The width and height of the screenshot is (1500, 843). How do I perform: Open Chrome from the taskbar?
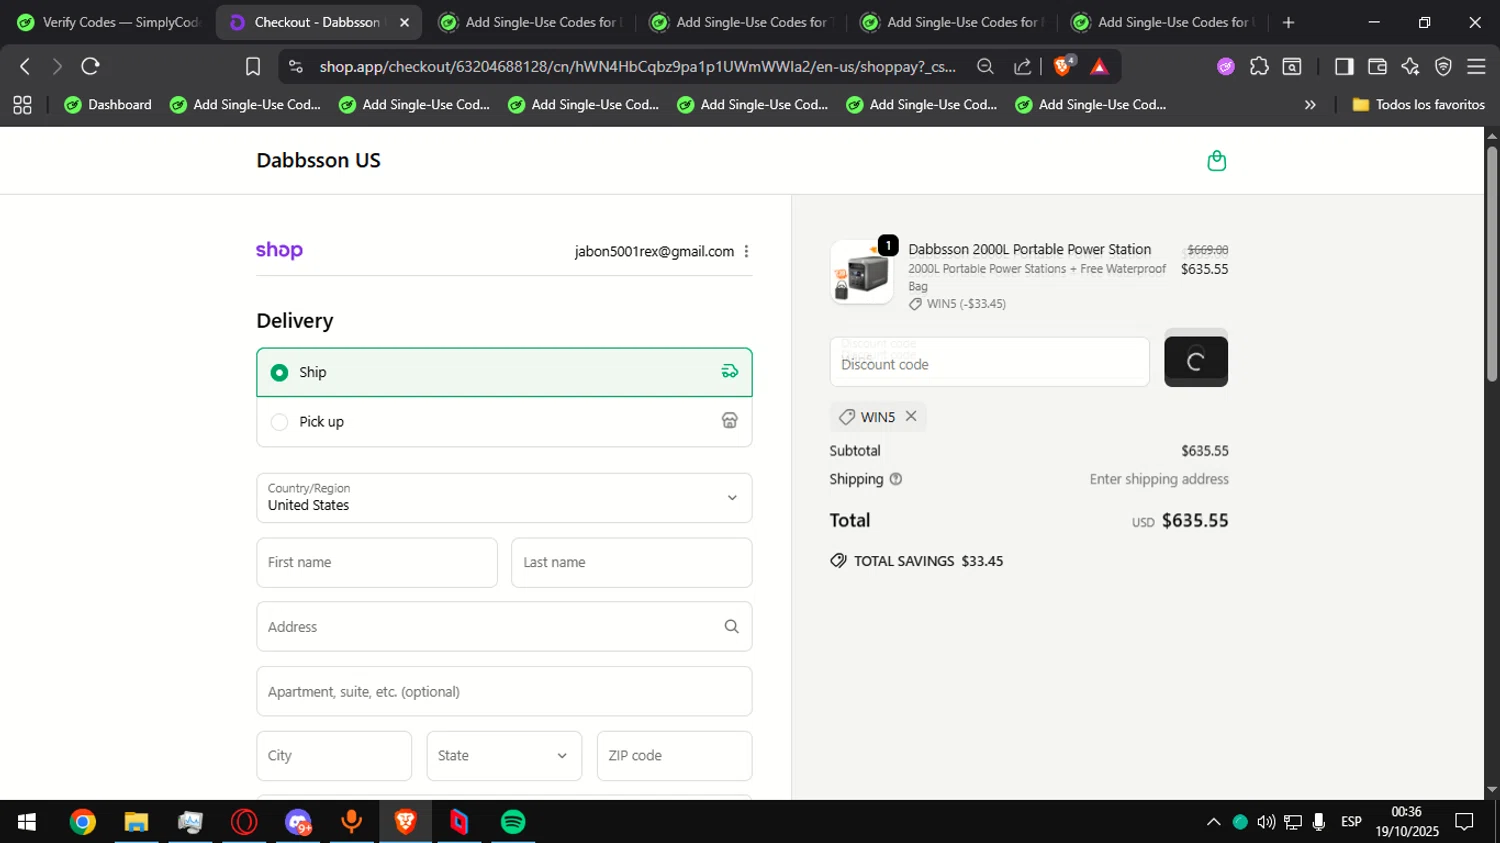[x=83, y=822]
